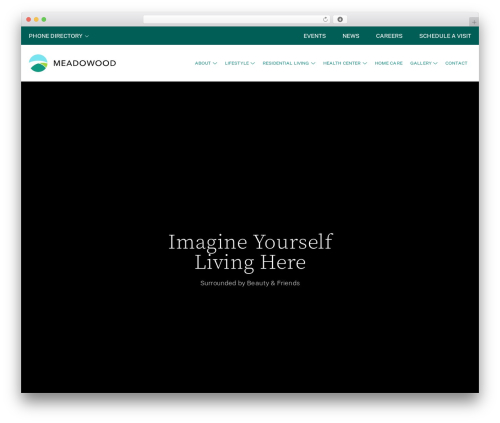Visit the News page

click(x=351, y=36)
